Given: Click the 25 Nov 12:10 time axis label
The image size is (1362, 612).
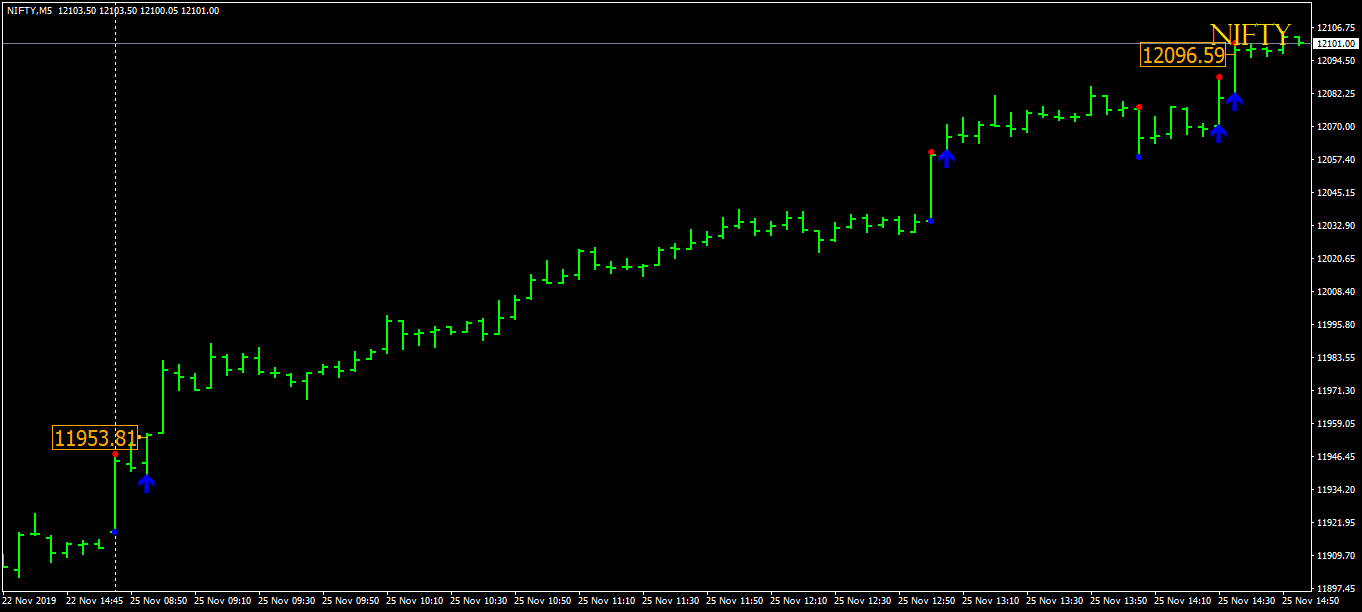Looking at the screenshot, I should pyautogui.click(x=799, y=602).
